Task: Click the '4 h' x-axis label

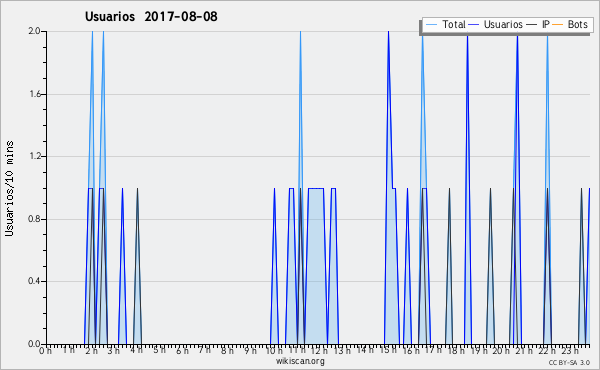Action: tap(136, 350)
